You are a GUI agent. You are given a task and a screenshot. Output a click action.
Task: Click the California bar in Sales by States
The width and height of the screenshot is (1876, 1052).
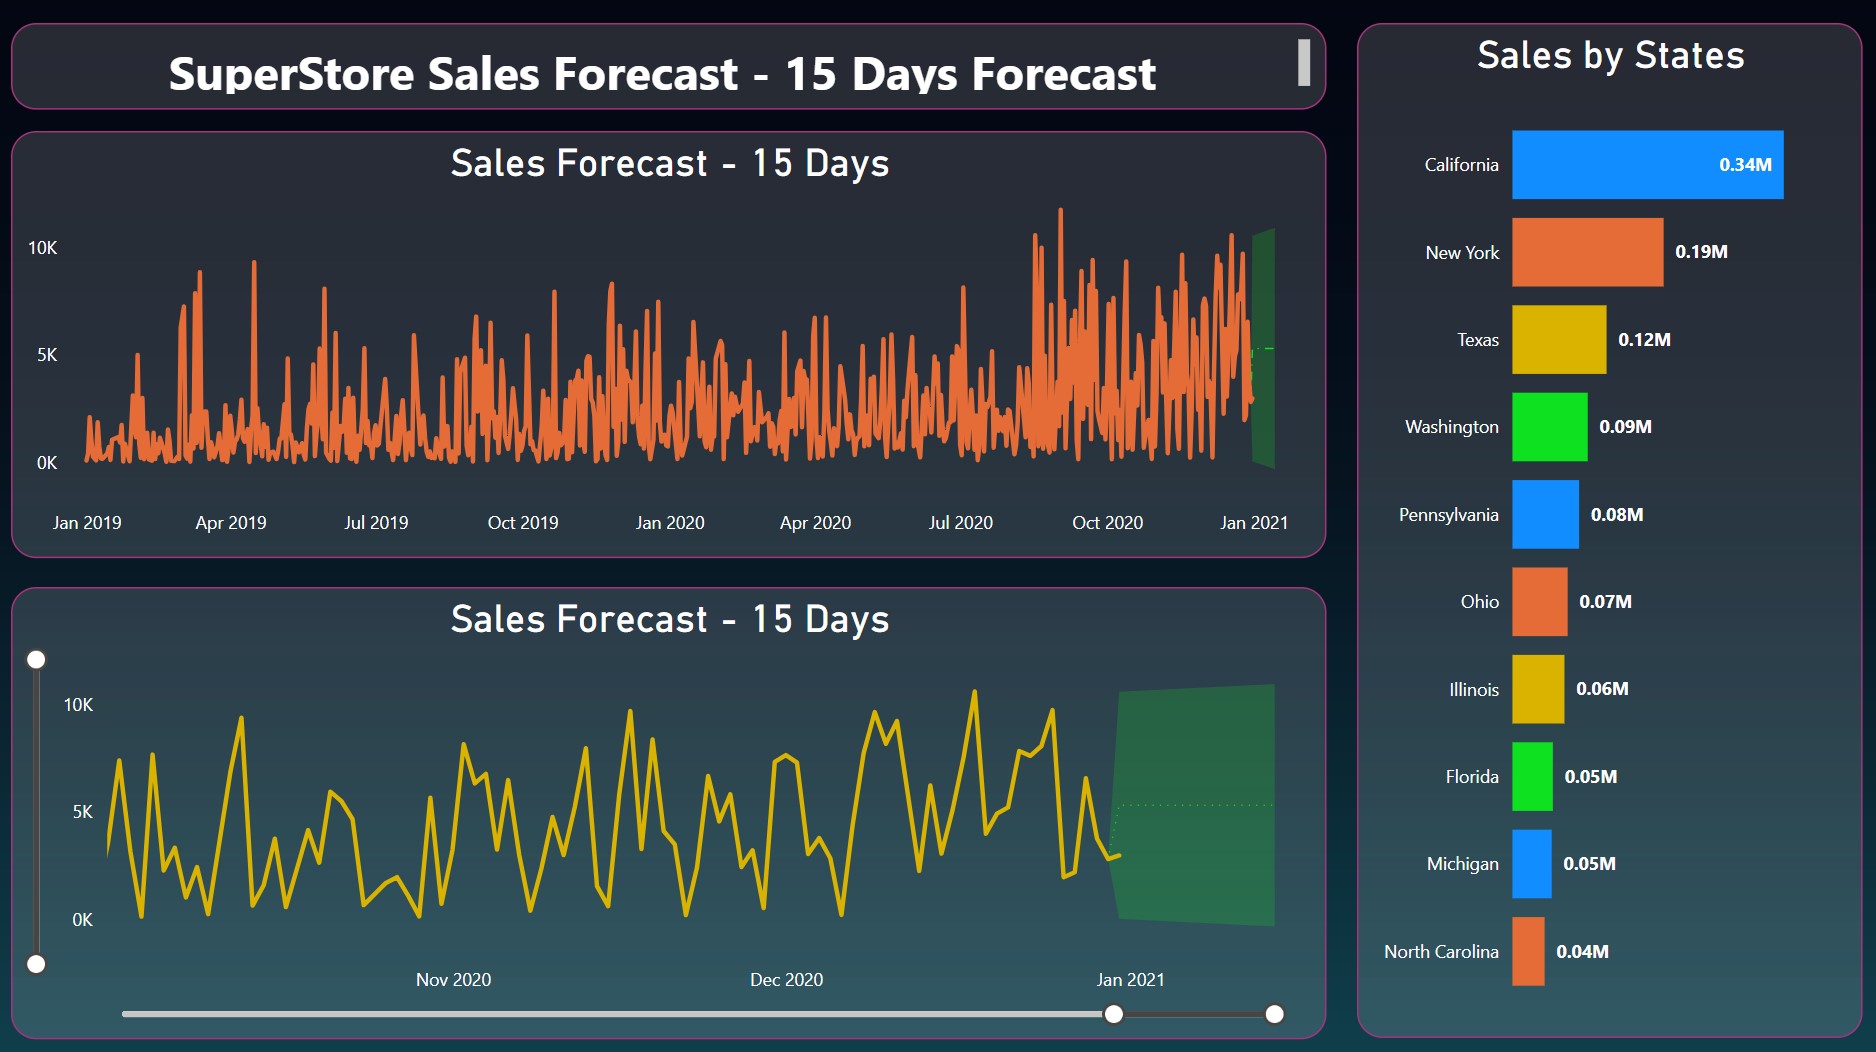coord(1647,164)
